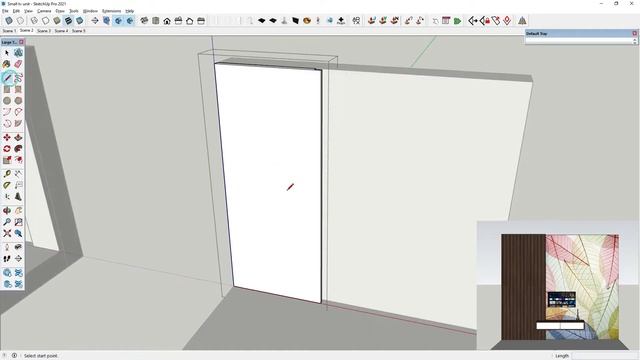This screenshot has width=640, height=360.
Task: Enable X-Ray face style
Action: point(9,20)
